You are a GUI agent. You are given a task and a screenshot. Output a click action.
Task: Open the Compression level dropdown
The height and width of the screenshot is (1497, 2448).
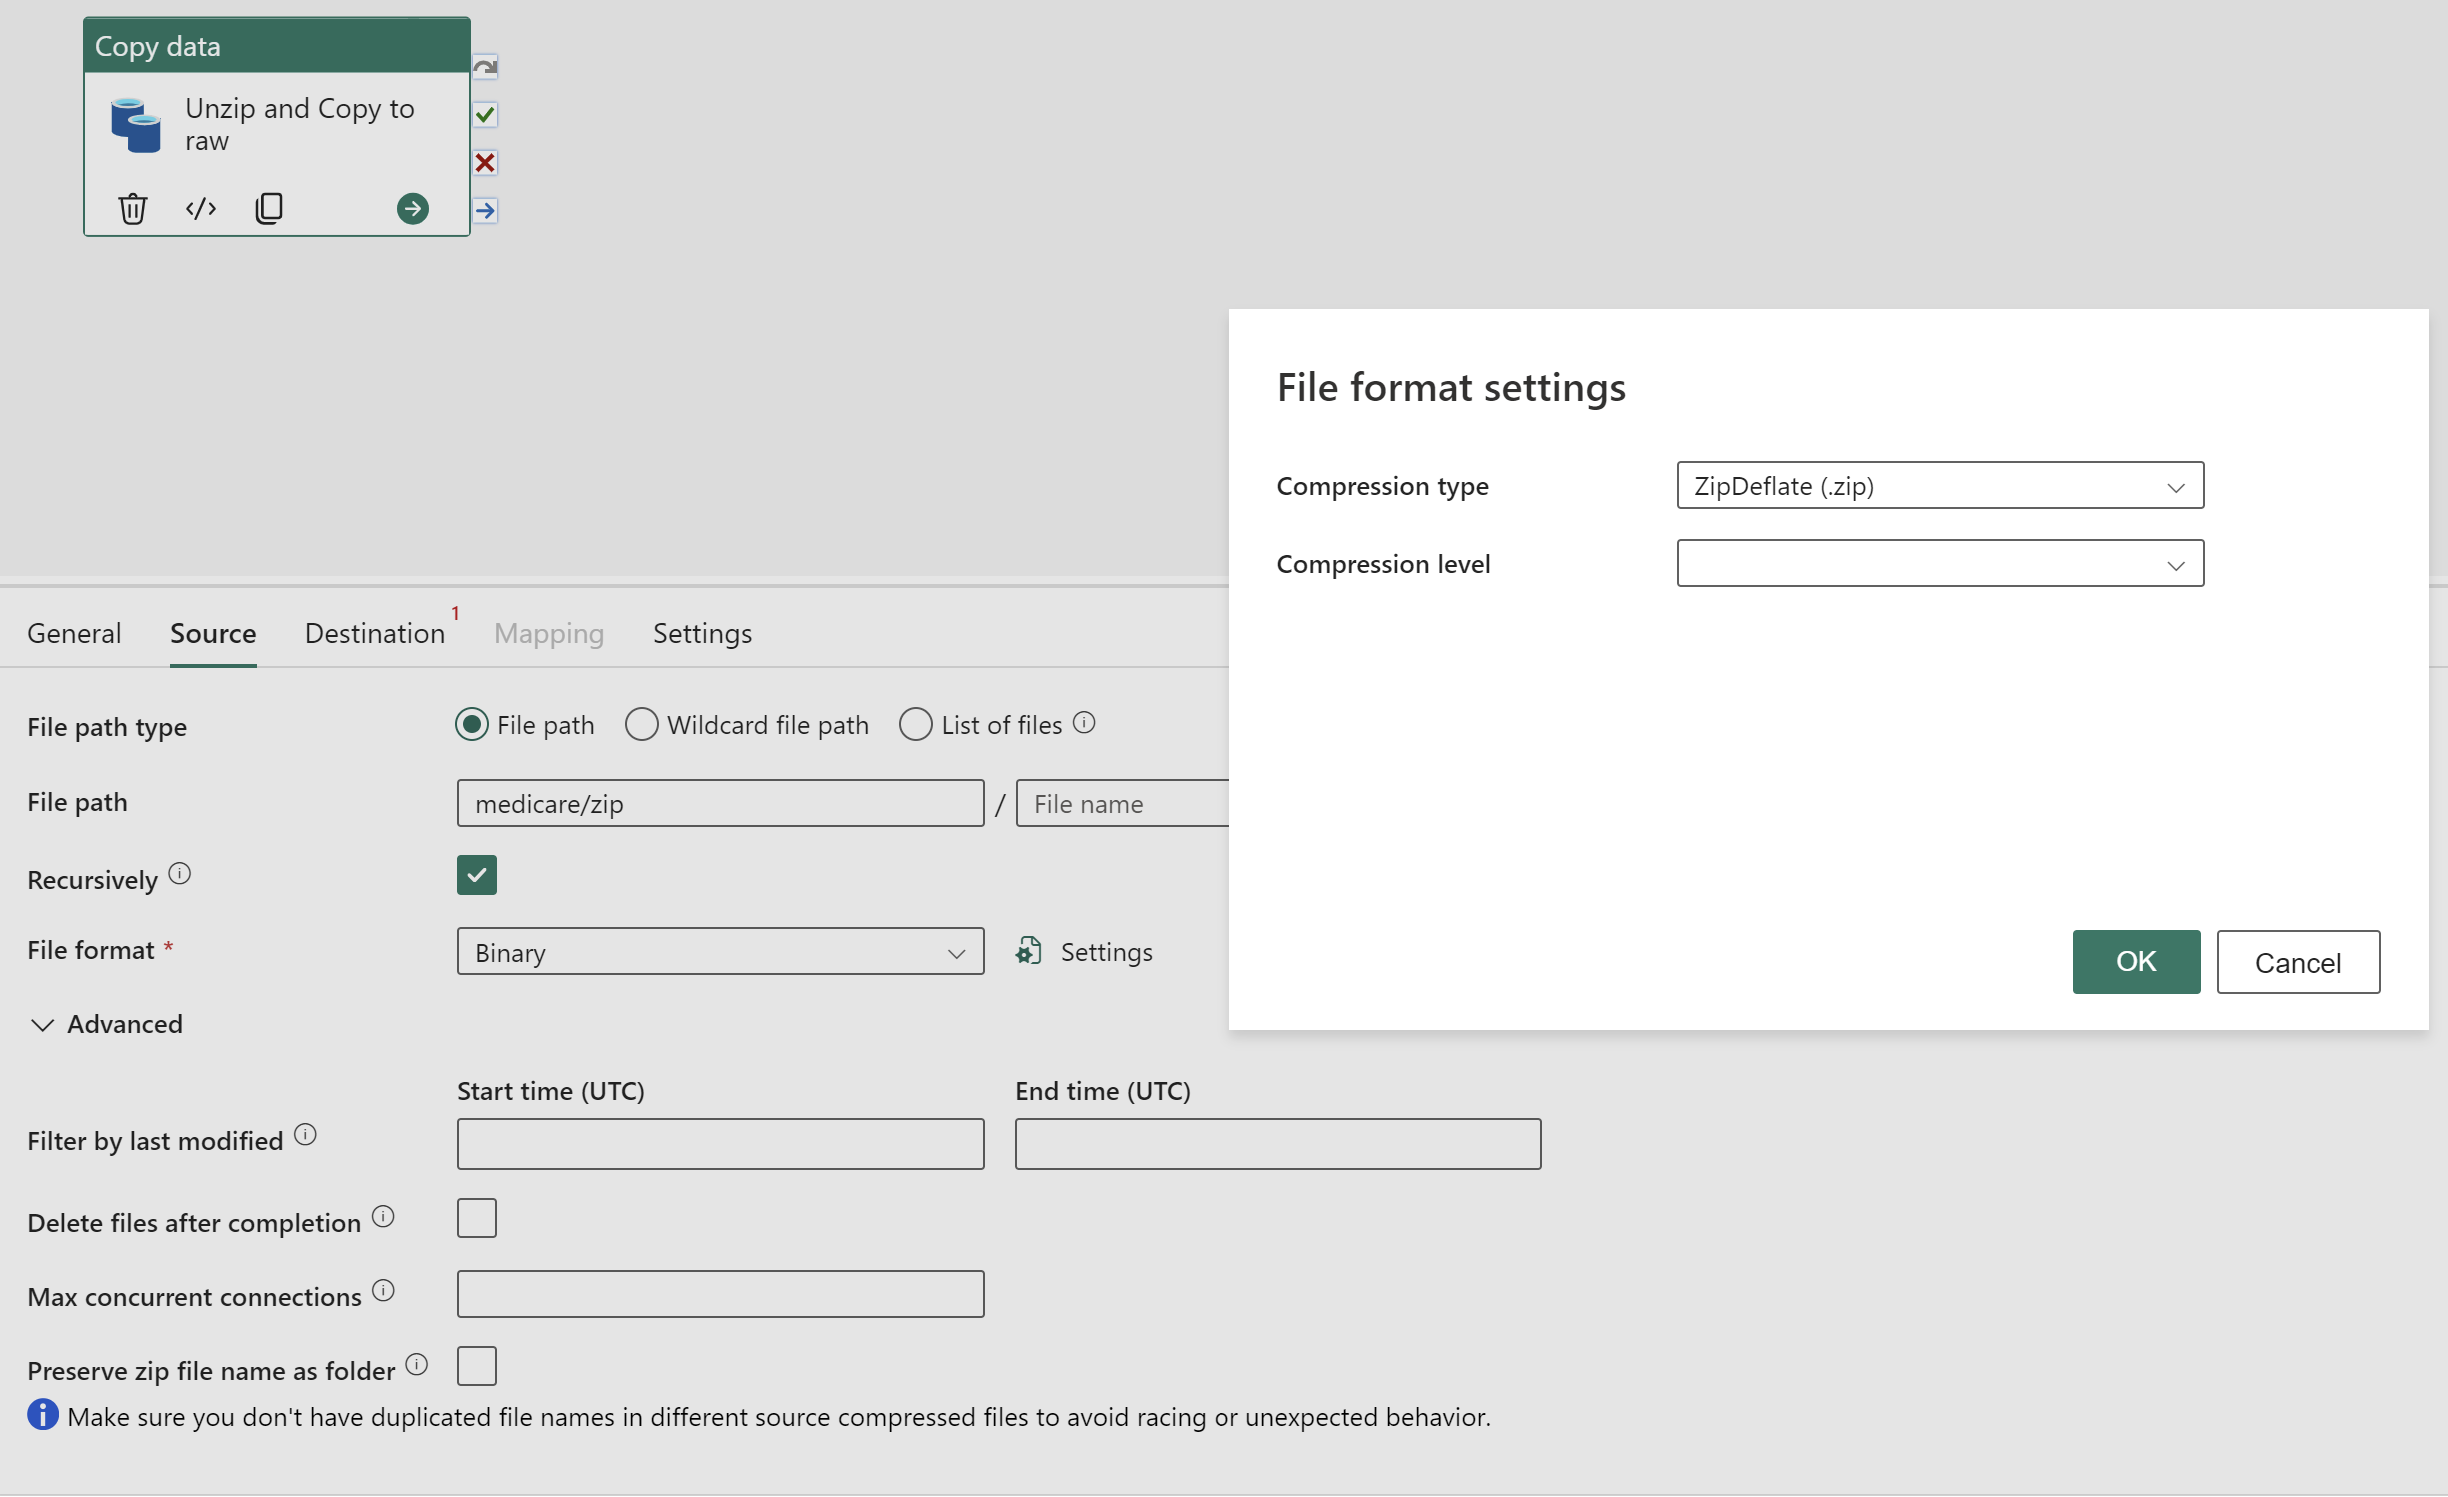pos(1940,564)
